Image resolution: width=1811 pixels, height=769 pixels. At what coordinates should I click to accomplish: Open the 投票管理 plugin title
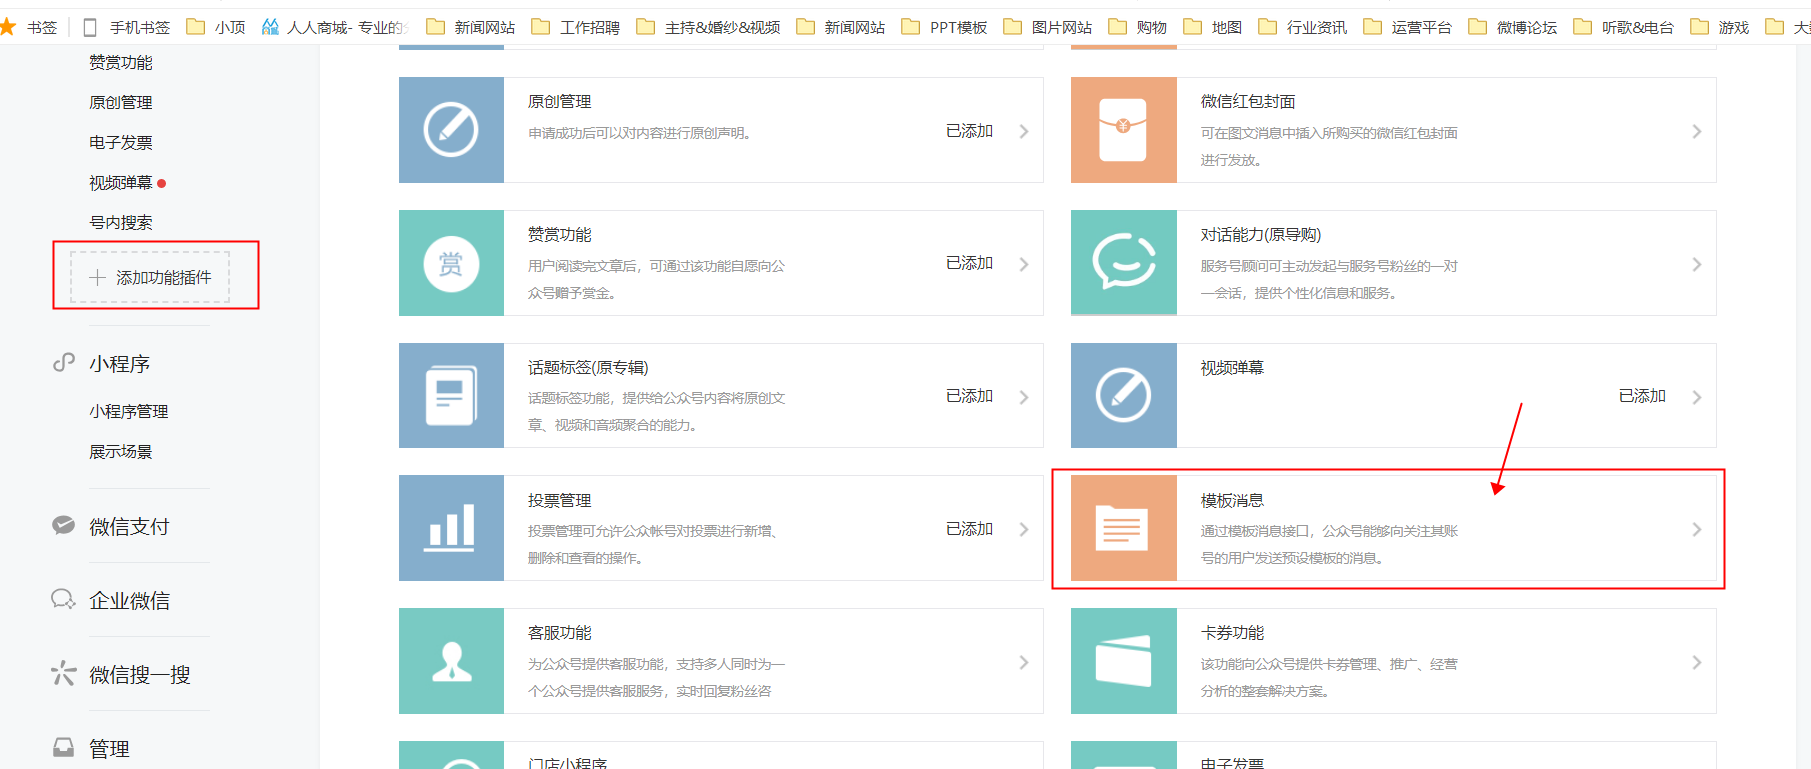(x=560, y=500)
